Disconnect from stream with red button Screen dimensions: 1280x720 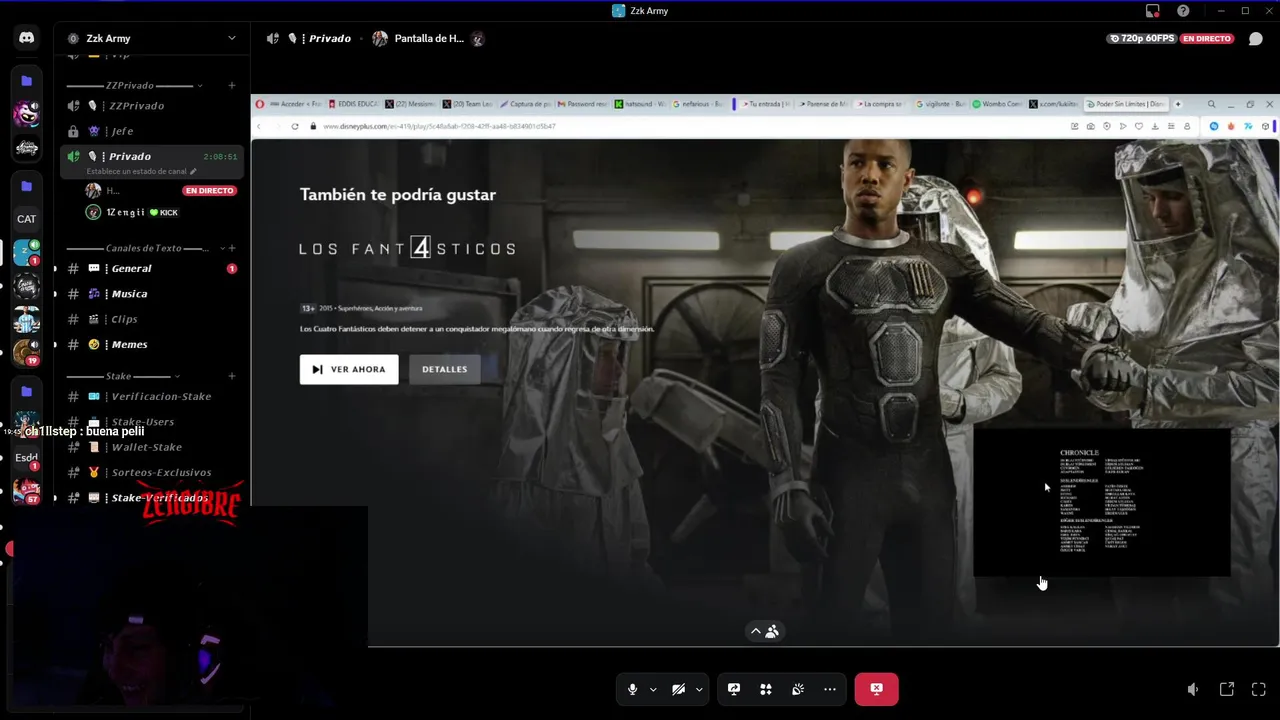click(x=876, y=689)
